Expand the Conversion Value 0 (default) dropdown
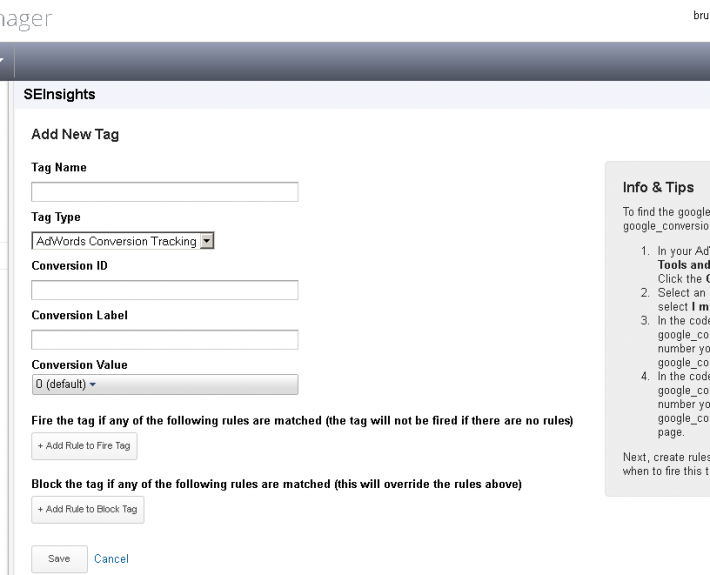This screenshot has height=575, width=710. [x=165, y=385]
